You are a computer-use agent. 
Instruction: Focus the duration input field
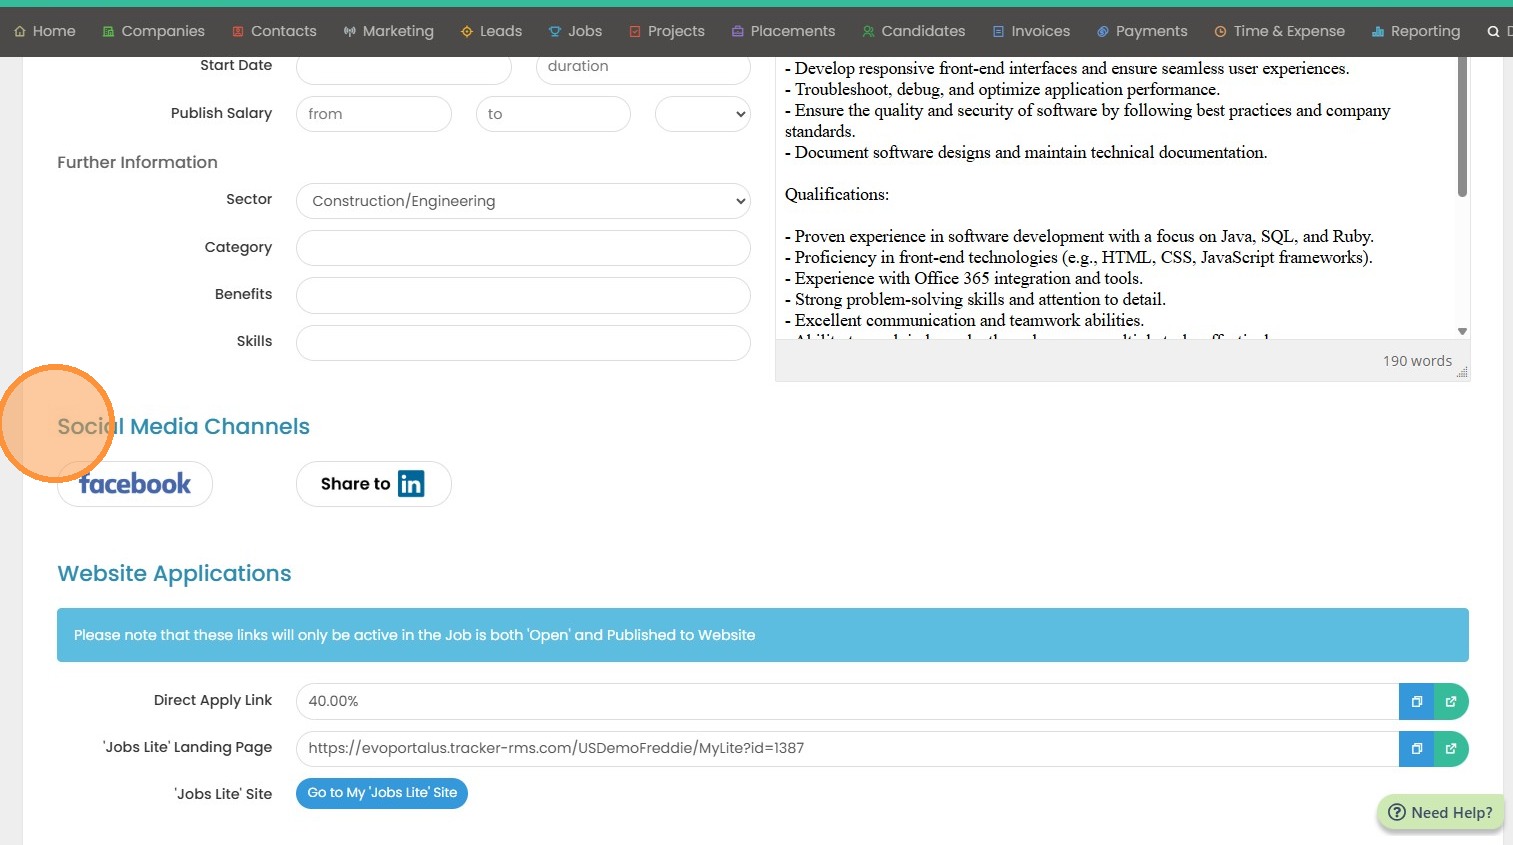[x=643, y=67]
